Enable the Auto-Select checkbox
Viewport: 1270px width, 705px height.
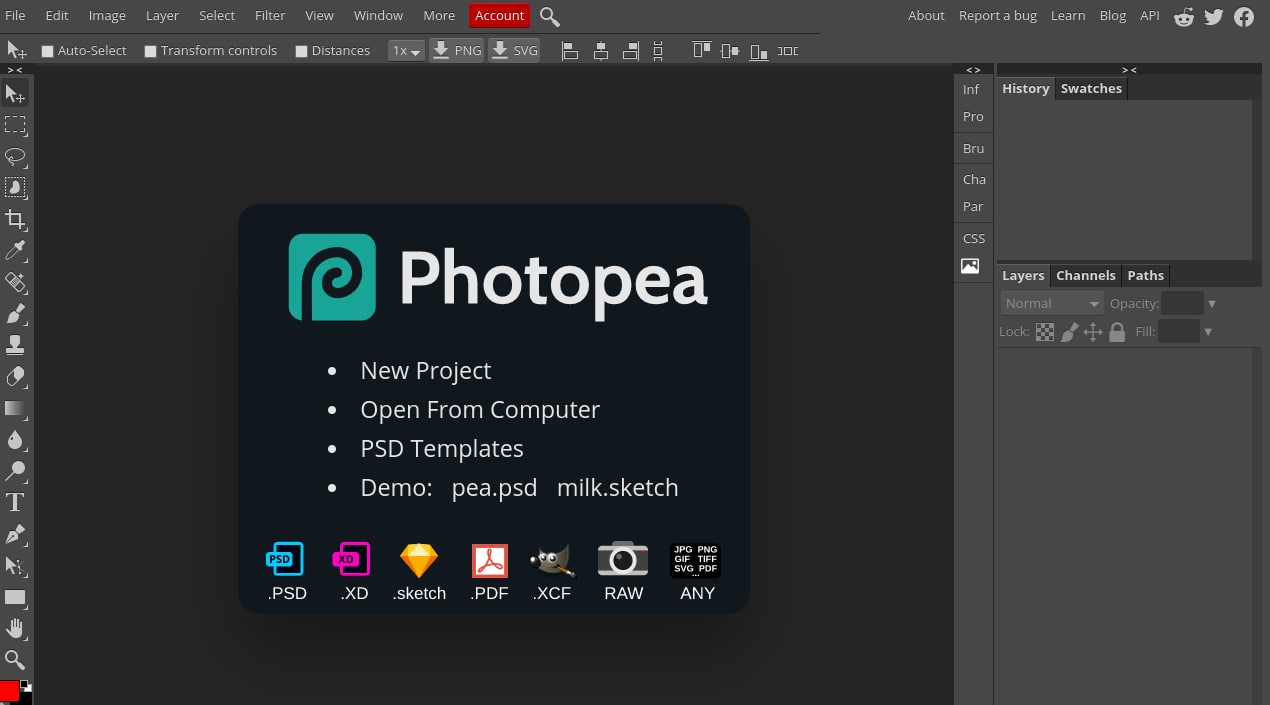pyautogui.click(x=47, y=51)
